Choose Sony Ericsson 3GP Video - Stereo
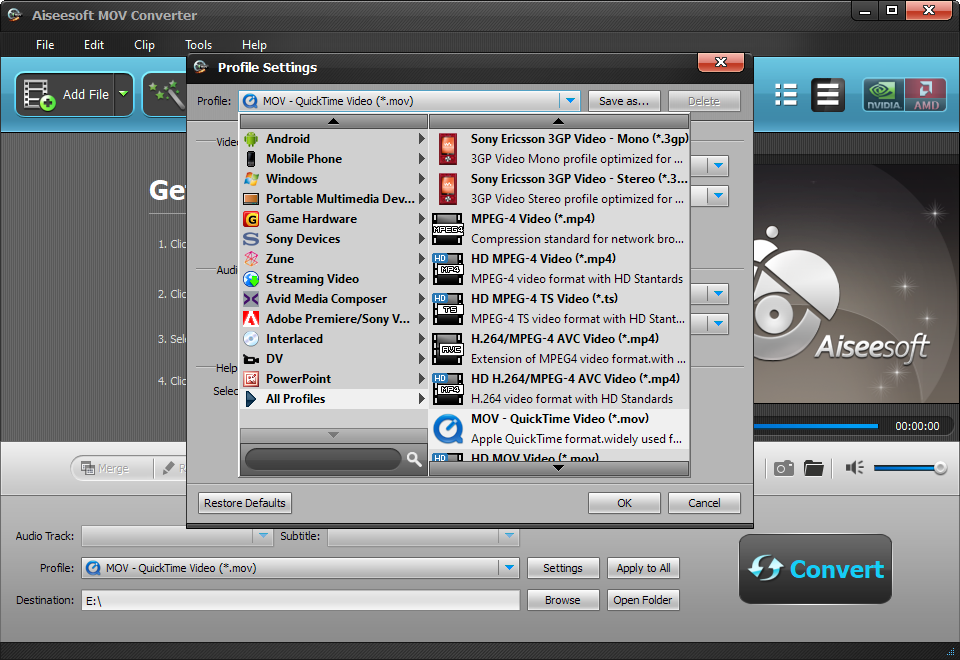The width and height of the screenshot is (960, 660). point(560,189)
